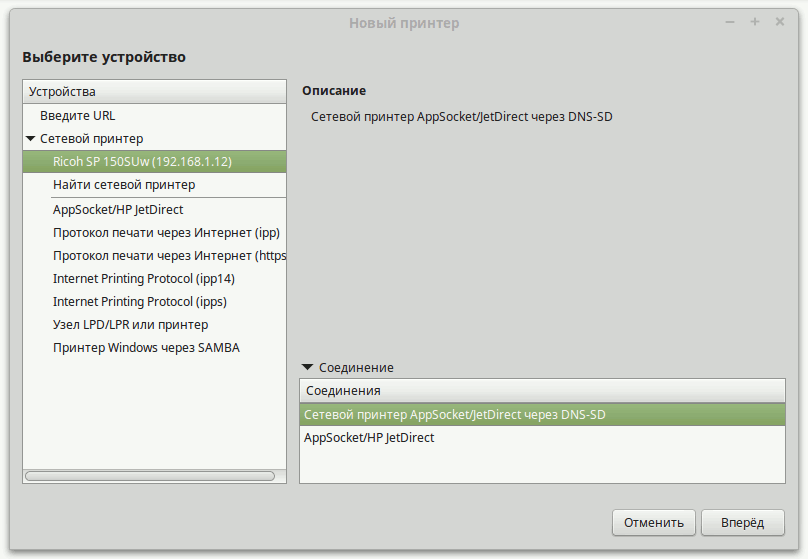The image size is (808, 559).
Task: Select Ricoh SP 150SUw printer entry
Action: point(142,162)
